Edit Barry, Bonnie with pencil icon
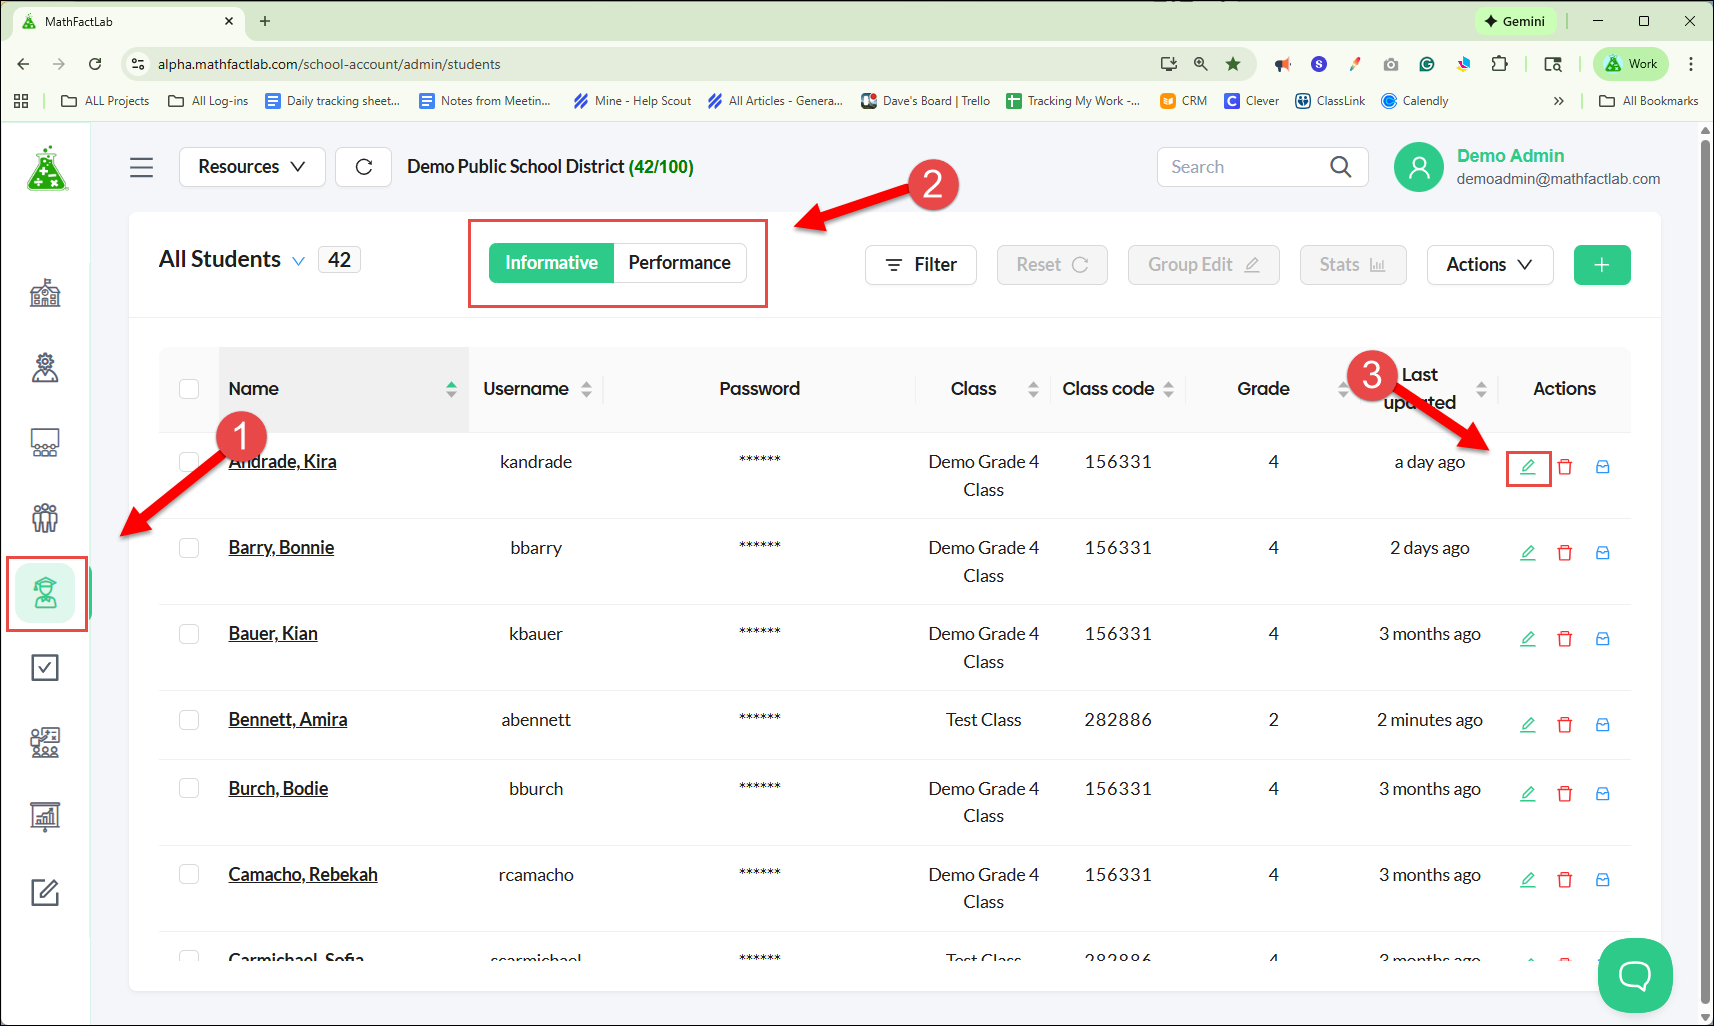Image resolution: width=1714 pixels, height=1026 pixels. [1528, 553]
